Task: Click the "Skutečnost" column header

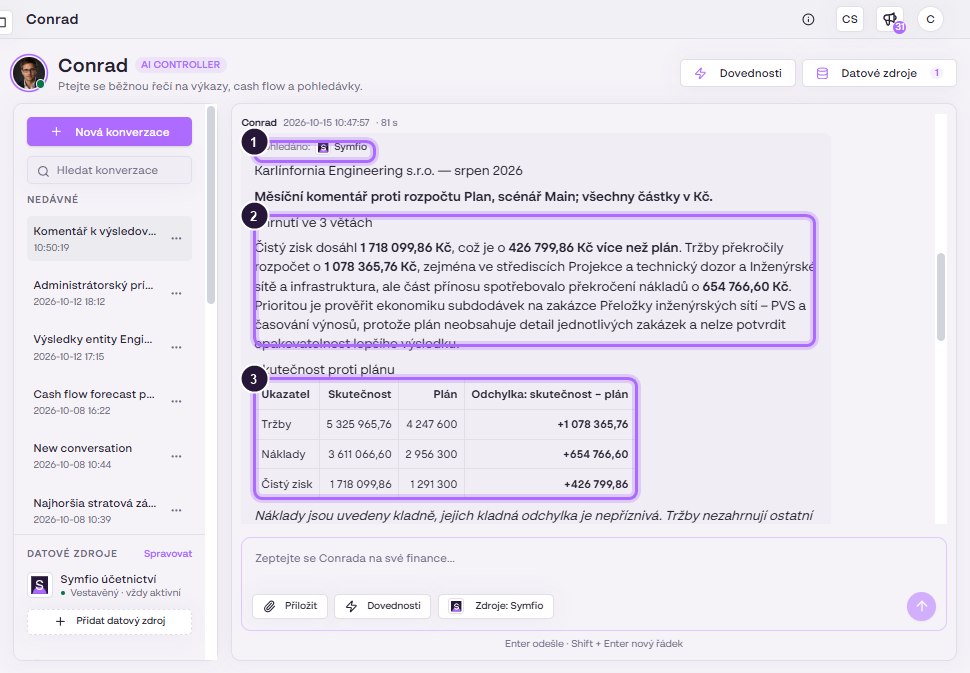Action: click(x=359, y=395)
